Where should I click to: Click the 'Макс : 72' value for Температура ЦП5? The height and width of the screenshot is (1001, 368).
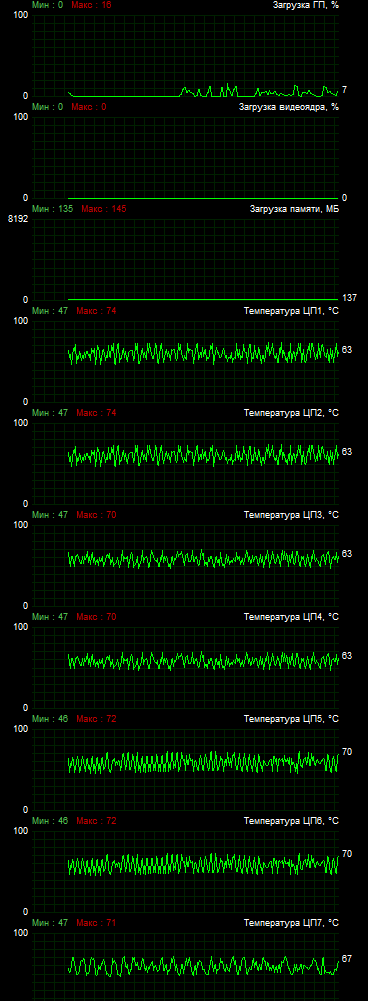coord(96,719)
